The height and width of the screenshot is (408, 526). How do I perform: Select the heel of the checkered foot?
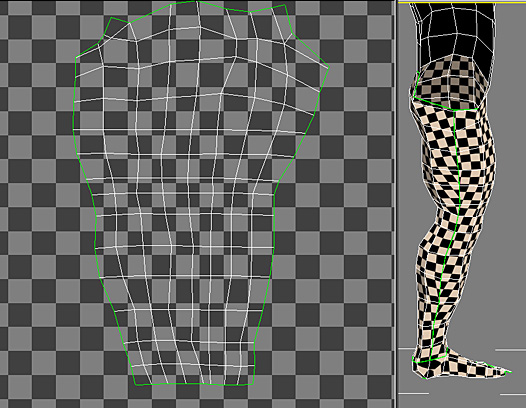(x=417, y=368)
